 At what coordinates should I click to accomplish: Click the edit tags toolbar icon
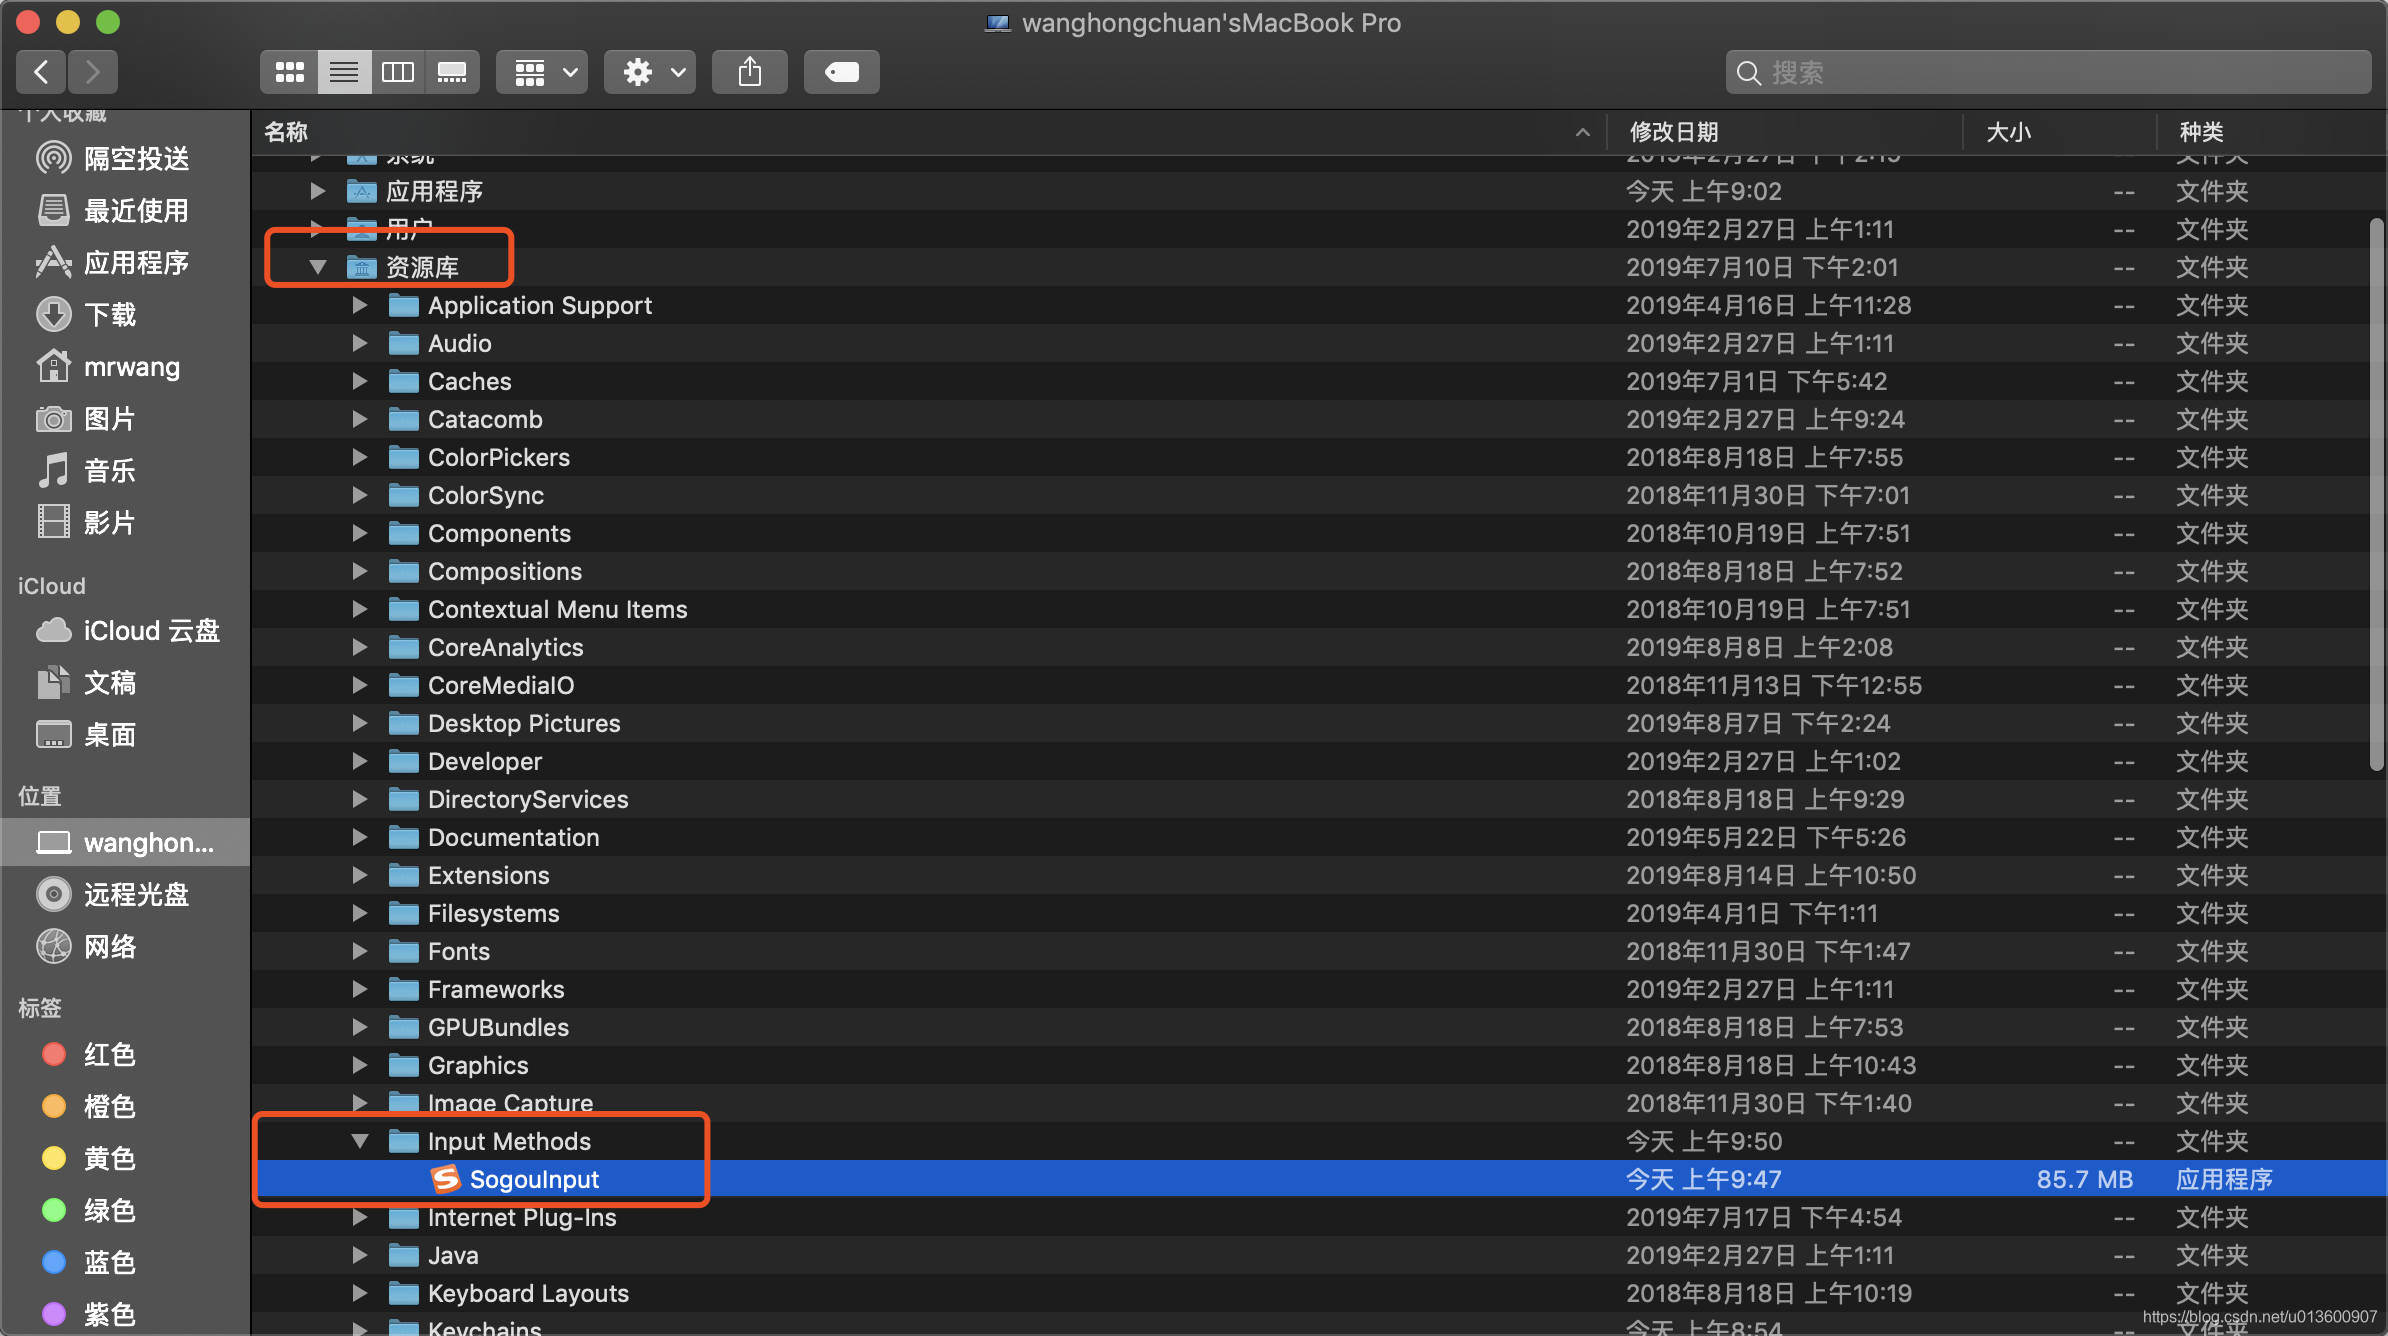point(841,72)
